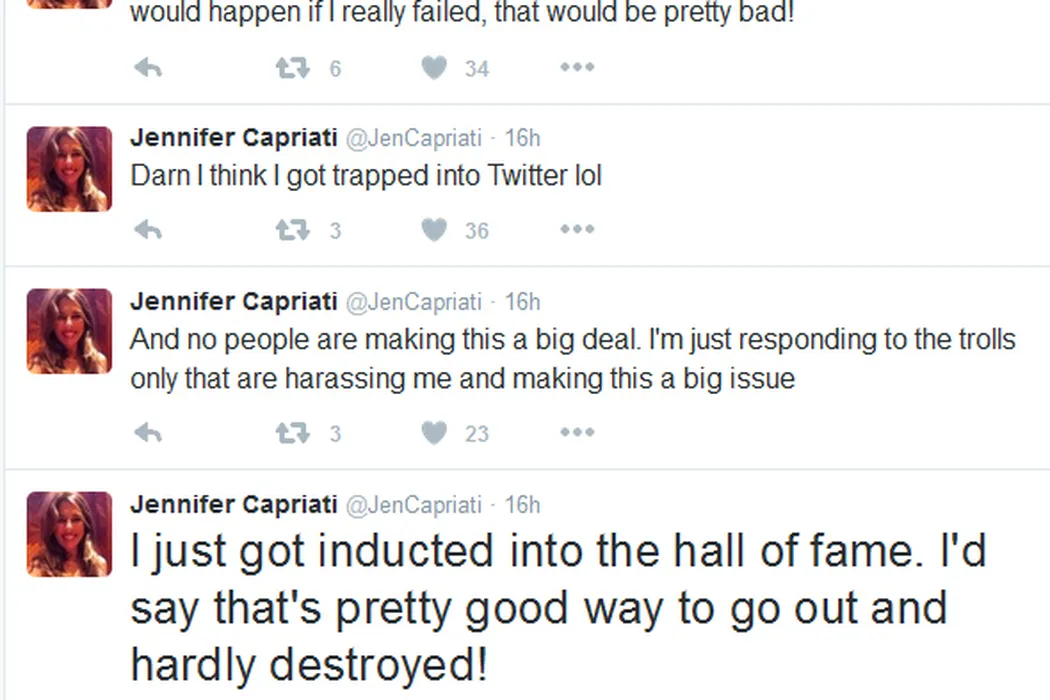1050x700 pixels.
Task: Retweet the tweet with 6 retweets
Action: [x=292, y=68]
